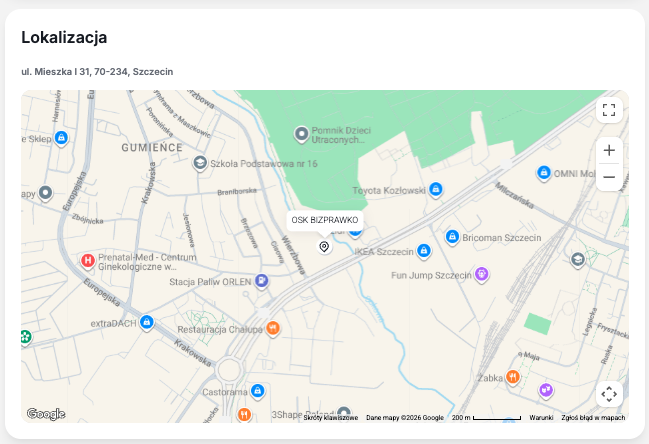Select the Bricoman Szczecin marker
649x444 pixels.
coord(453,237)
